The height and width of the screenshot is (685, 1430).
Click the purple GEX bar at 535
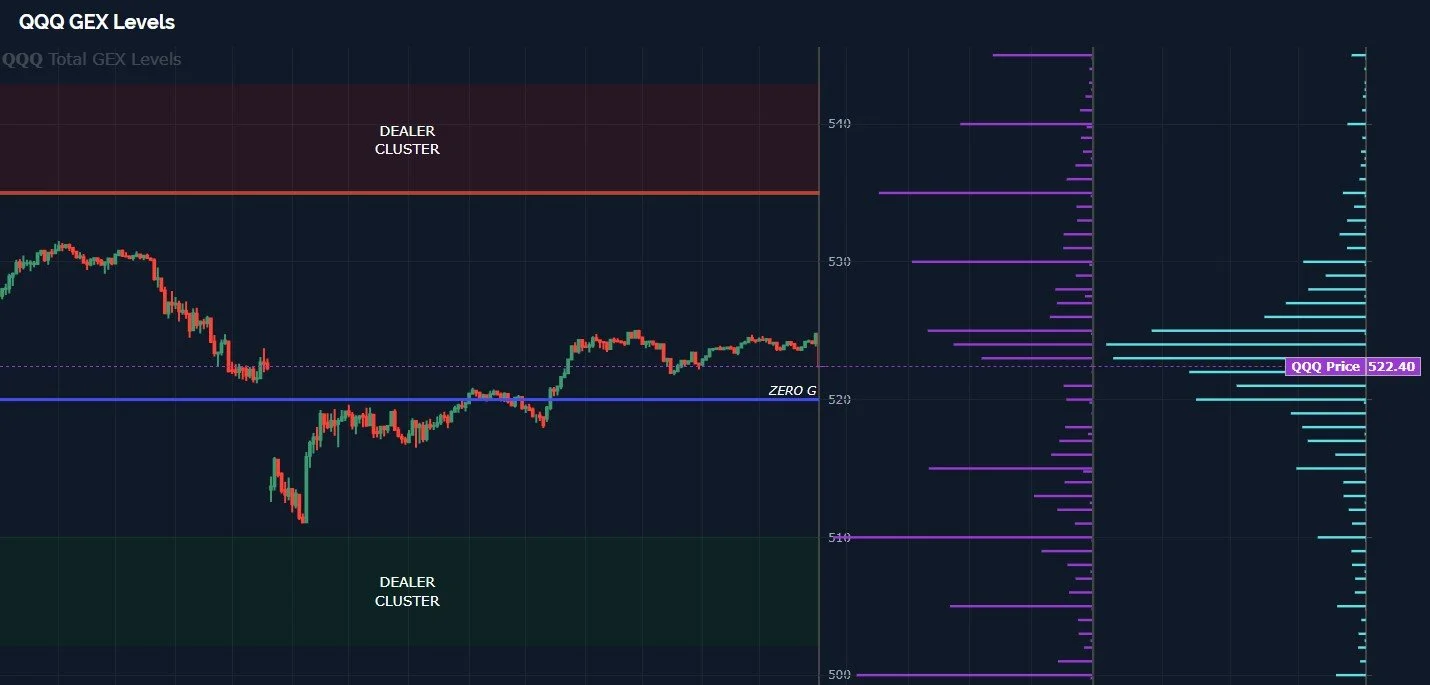[x=985, y=193]
